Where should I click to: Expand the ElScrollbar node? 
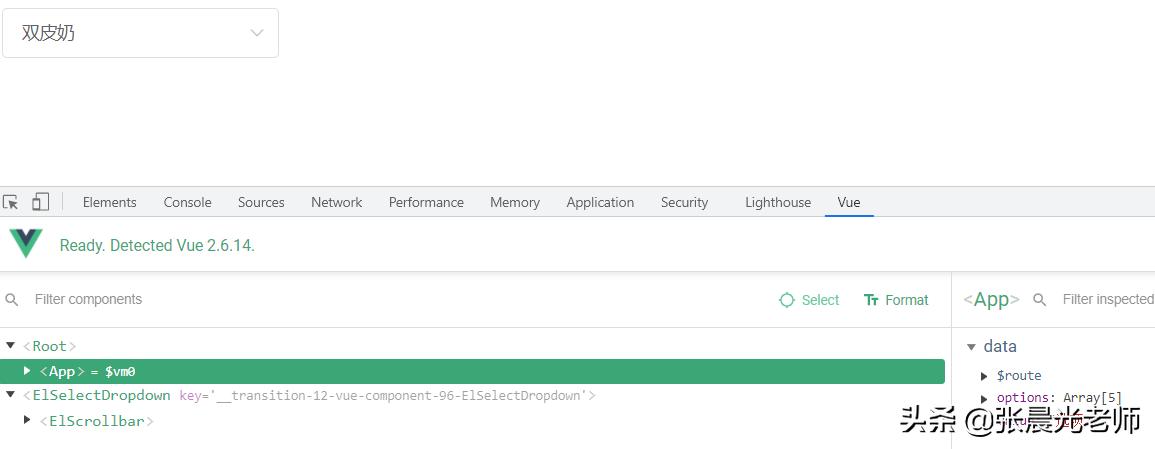click(x=28, y=421)
